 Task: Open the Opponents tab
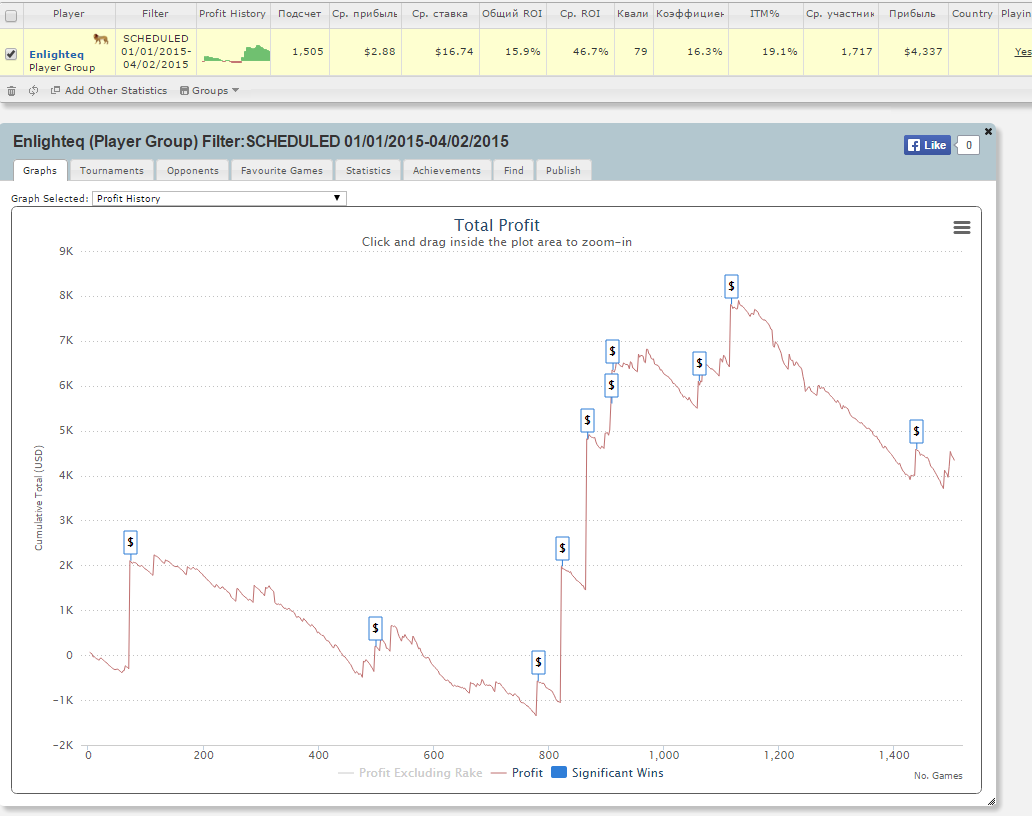click(193, 170)
